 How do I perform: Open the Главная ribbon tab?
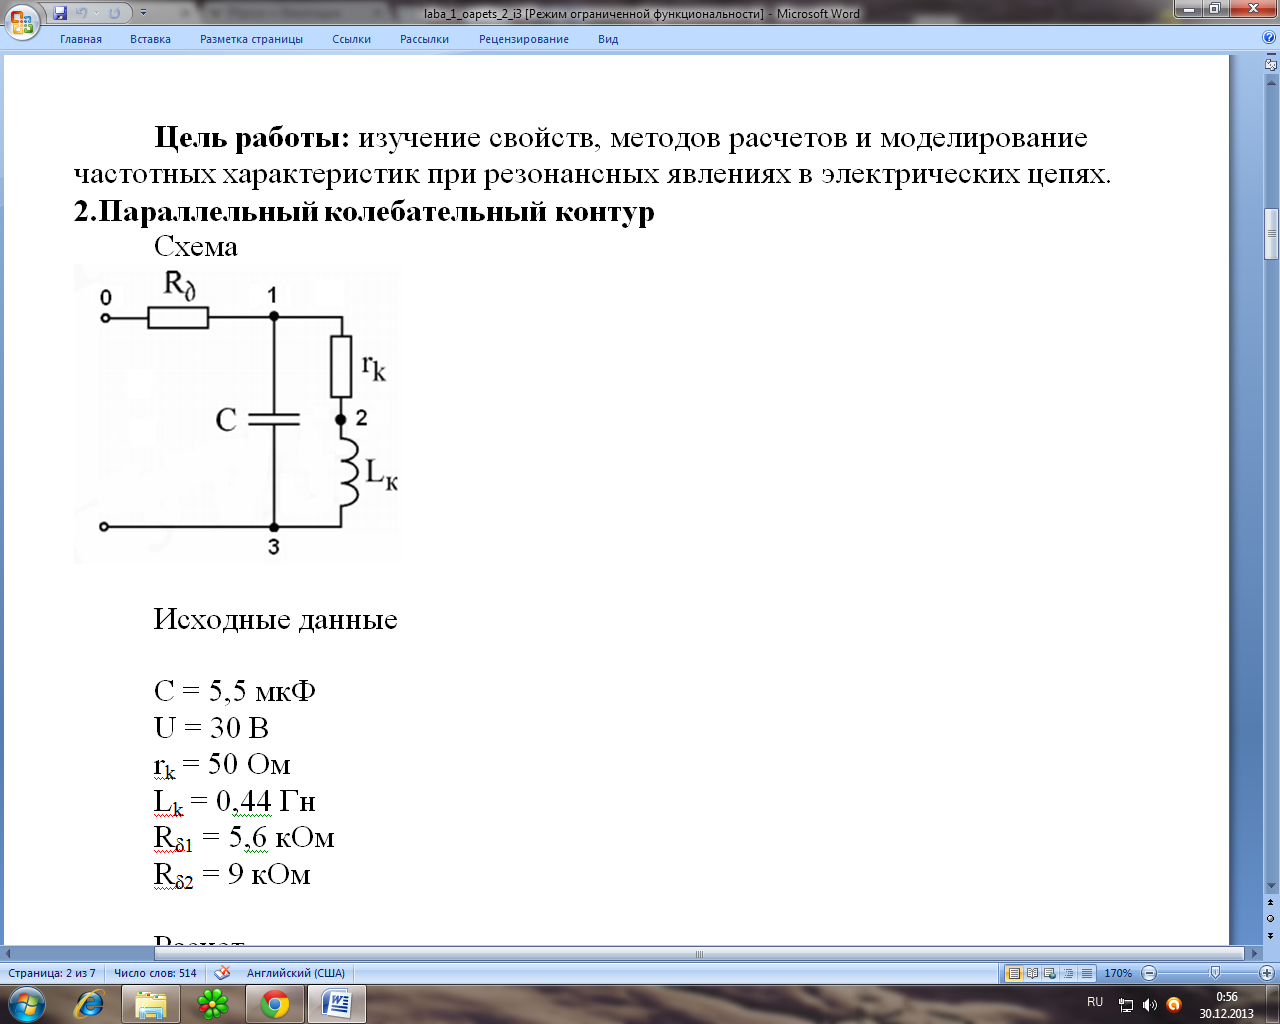click(81, 39)
